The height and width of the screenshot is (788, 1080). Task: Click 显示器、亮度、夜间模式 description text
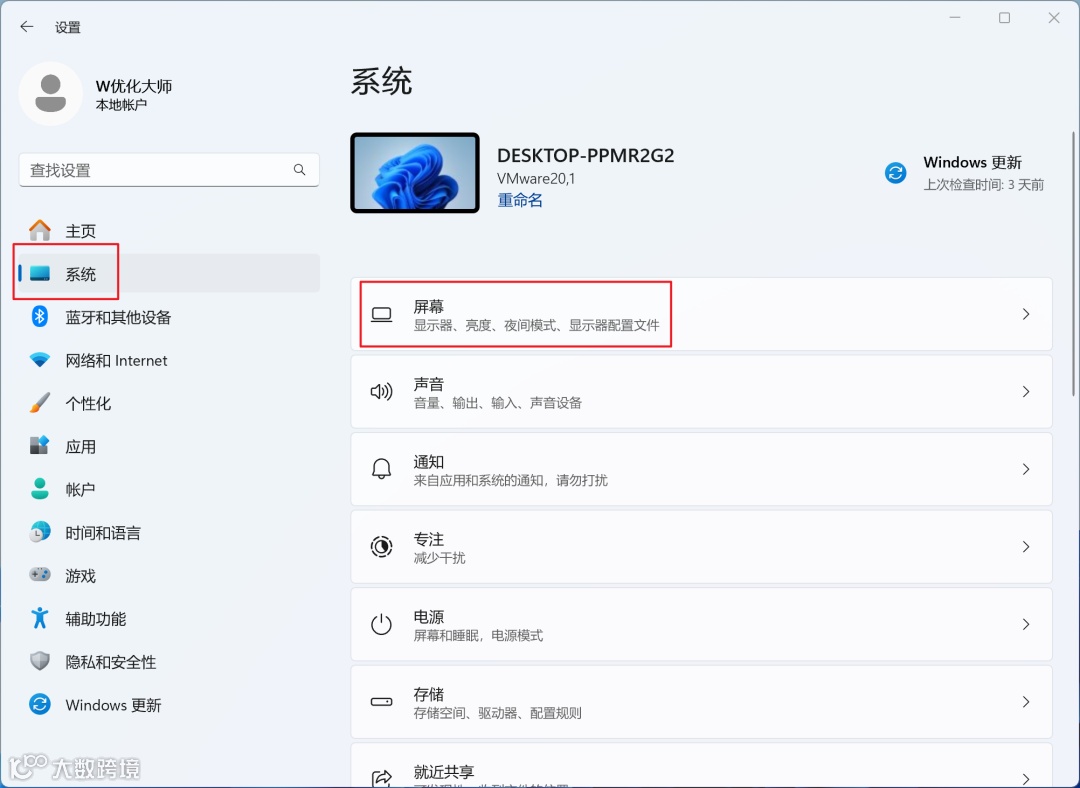537,325
